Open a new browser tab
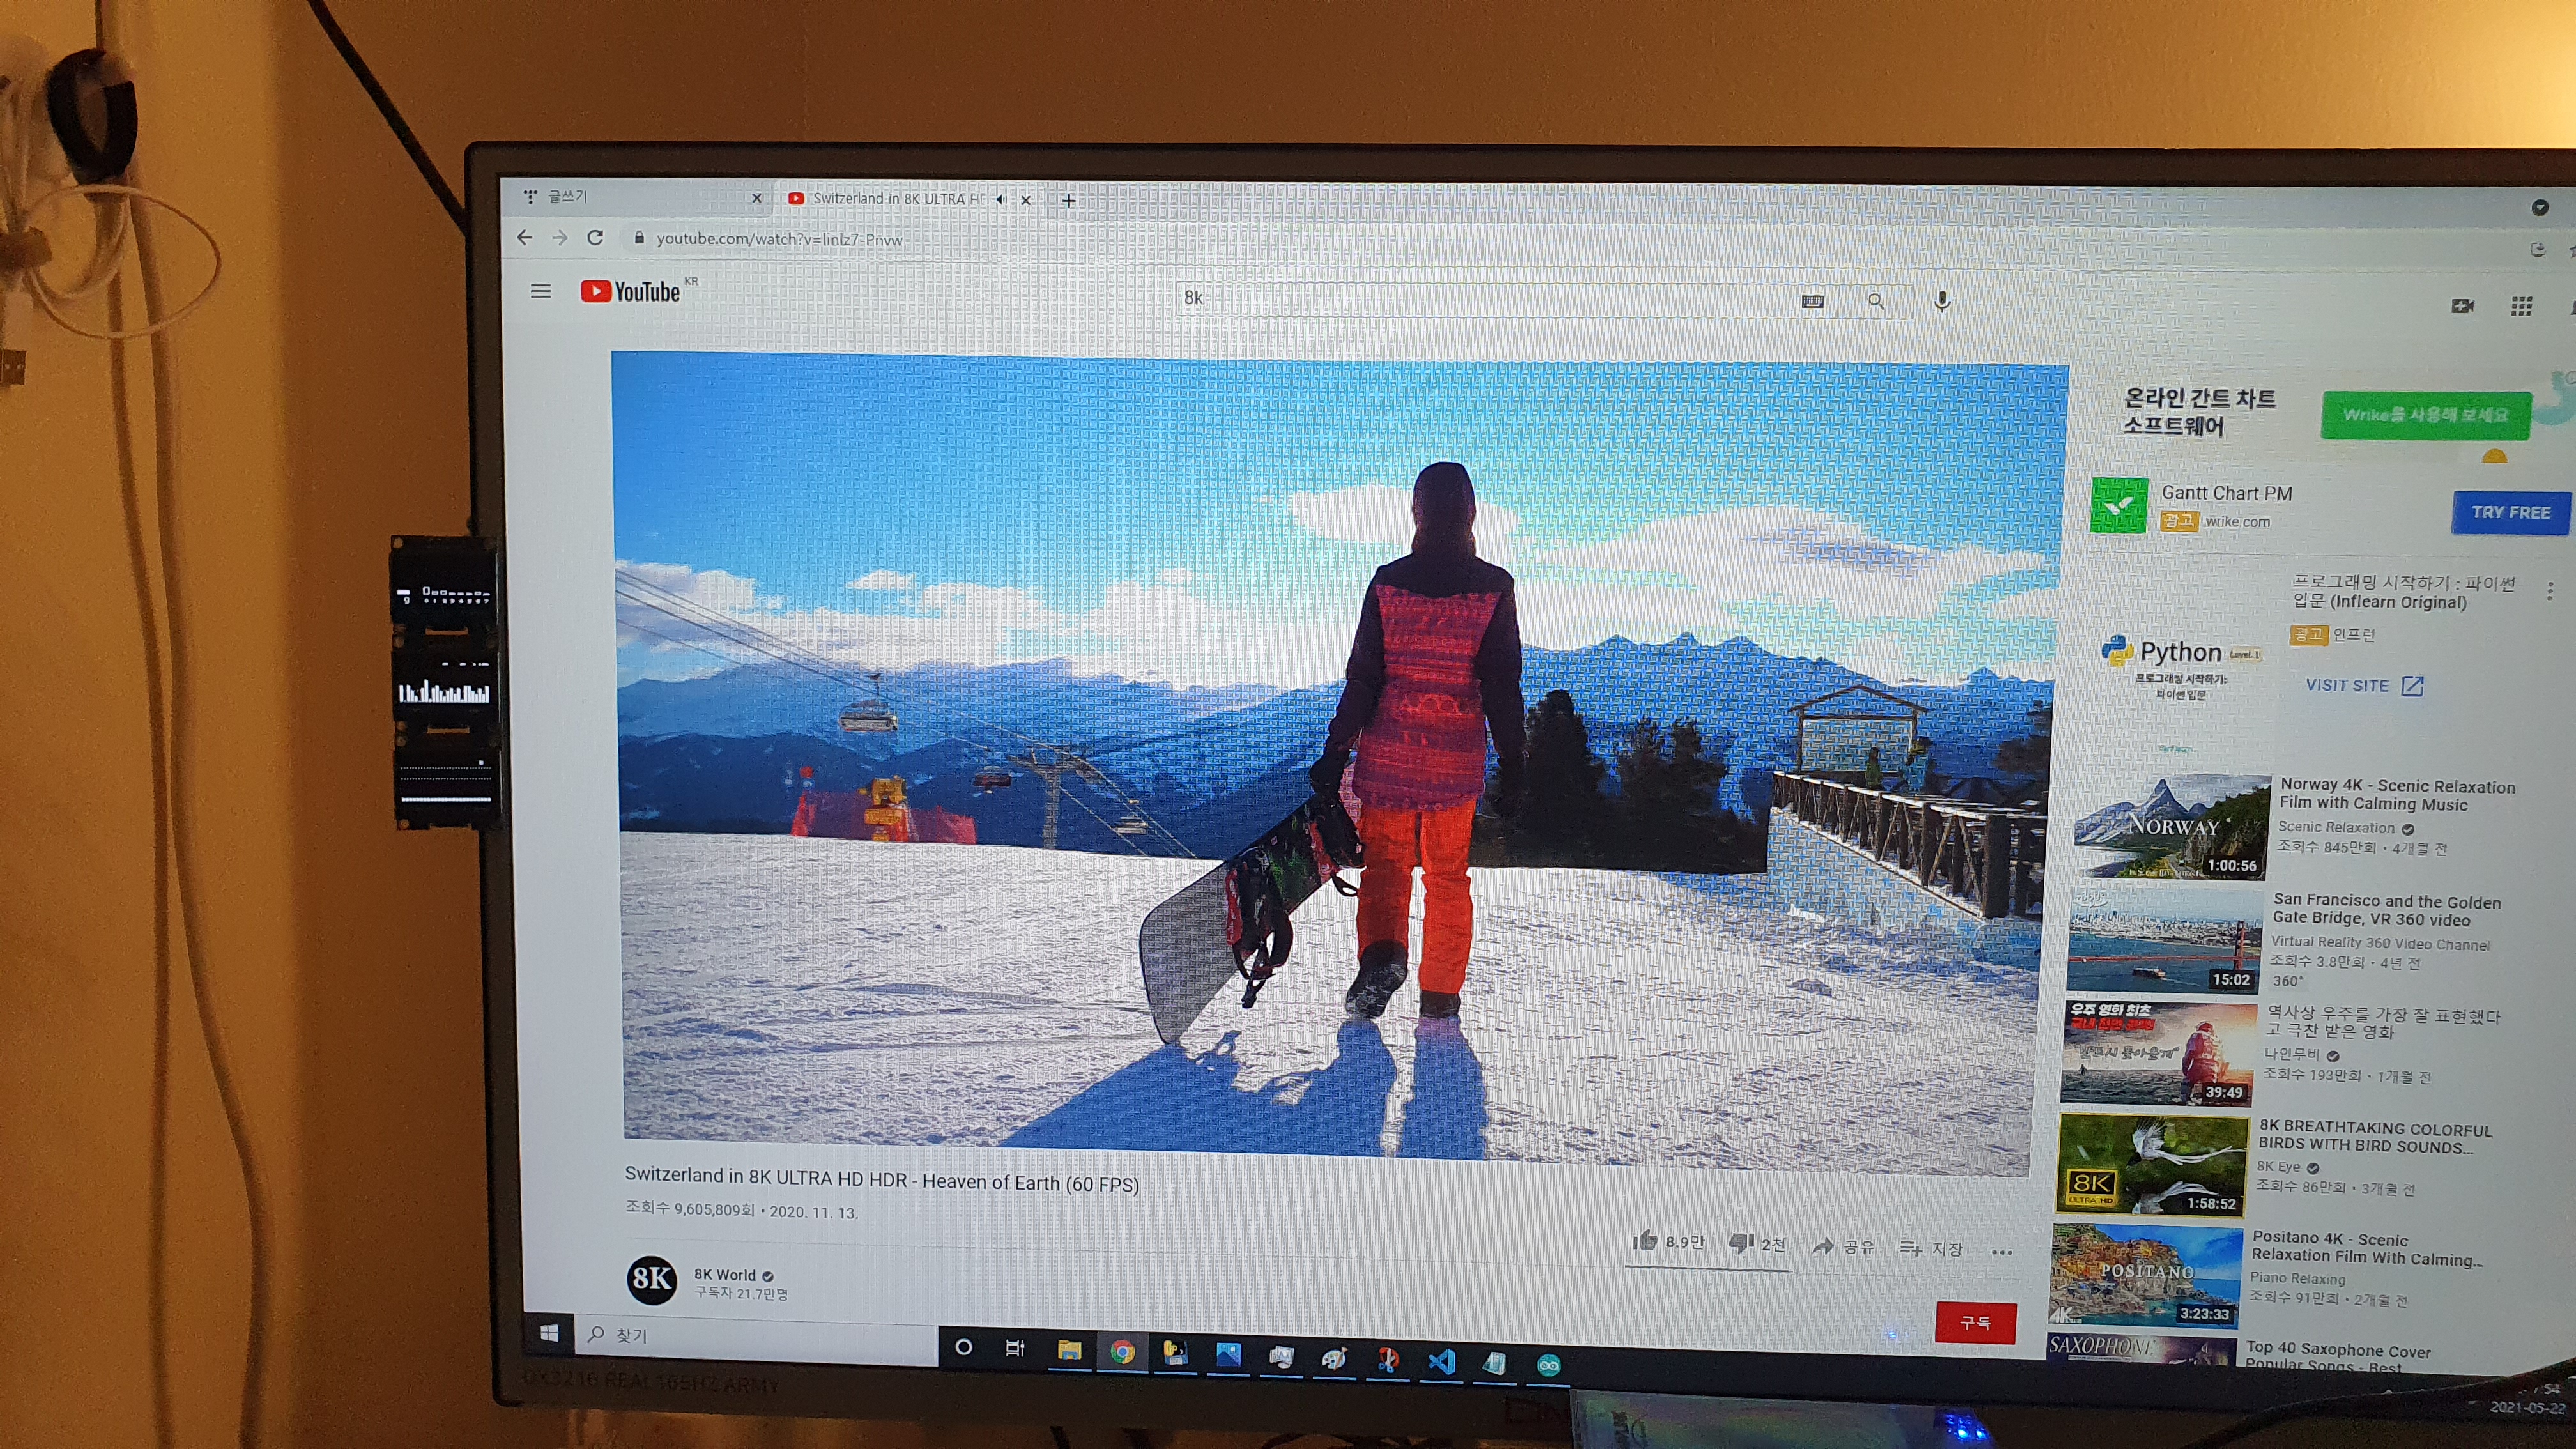 point(1068,201)
